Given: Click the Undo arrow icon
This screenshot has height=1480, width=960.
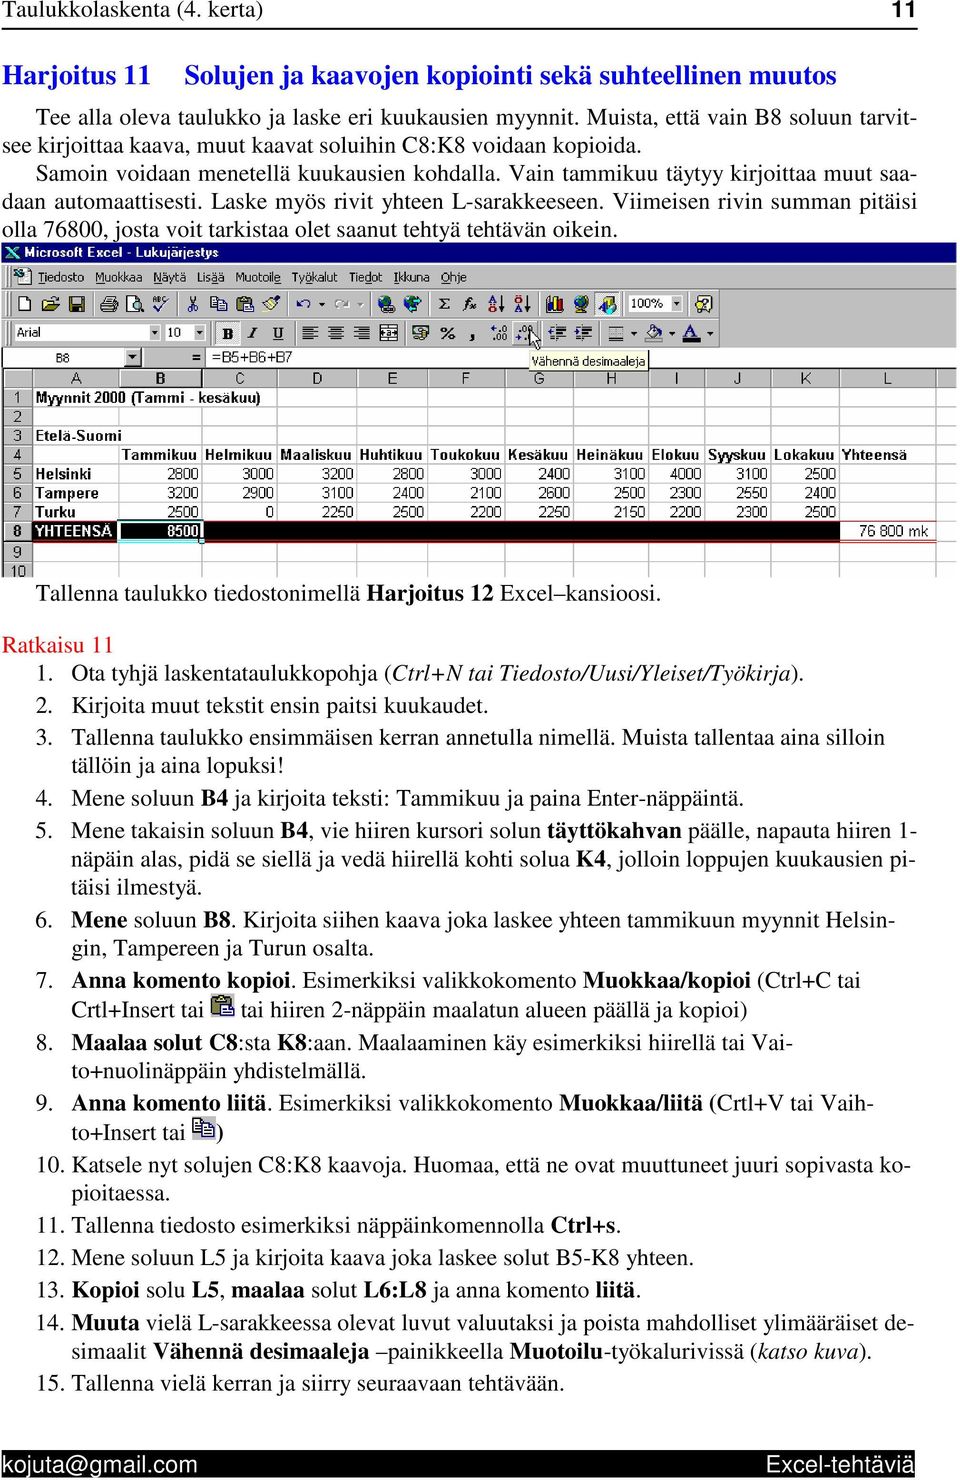Looking at the screenshot, I should (303, 304).
